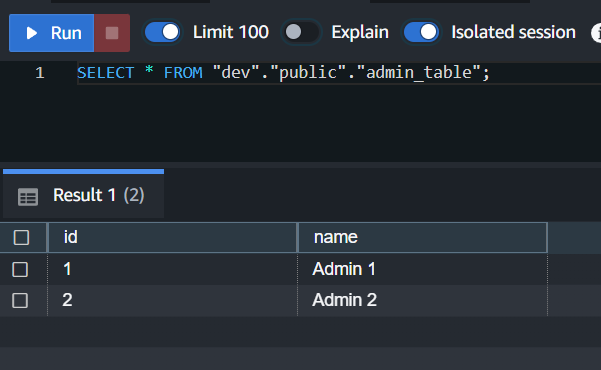This screenshot has width=601, height=370.
Task: Enable the Explain toggle
Action: 301,32
